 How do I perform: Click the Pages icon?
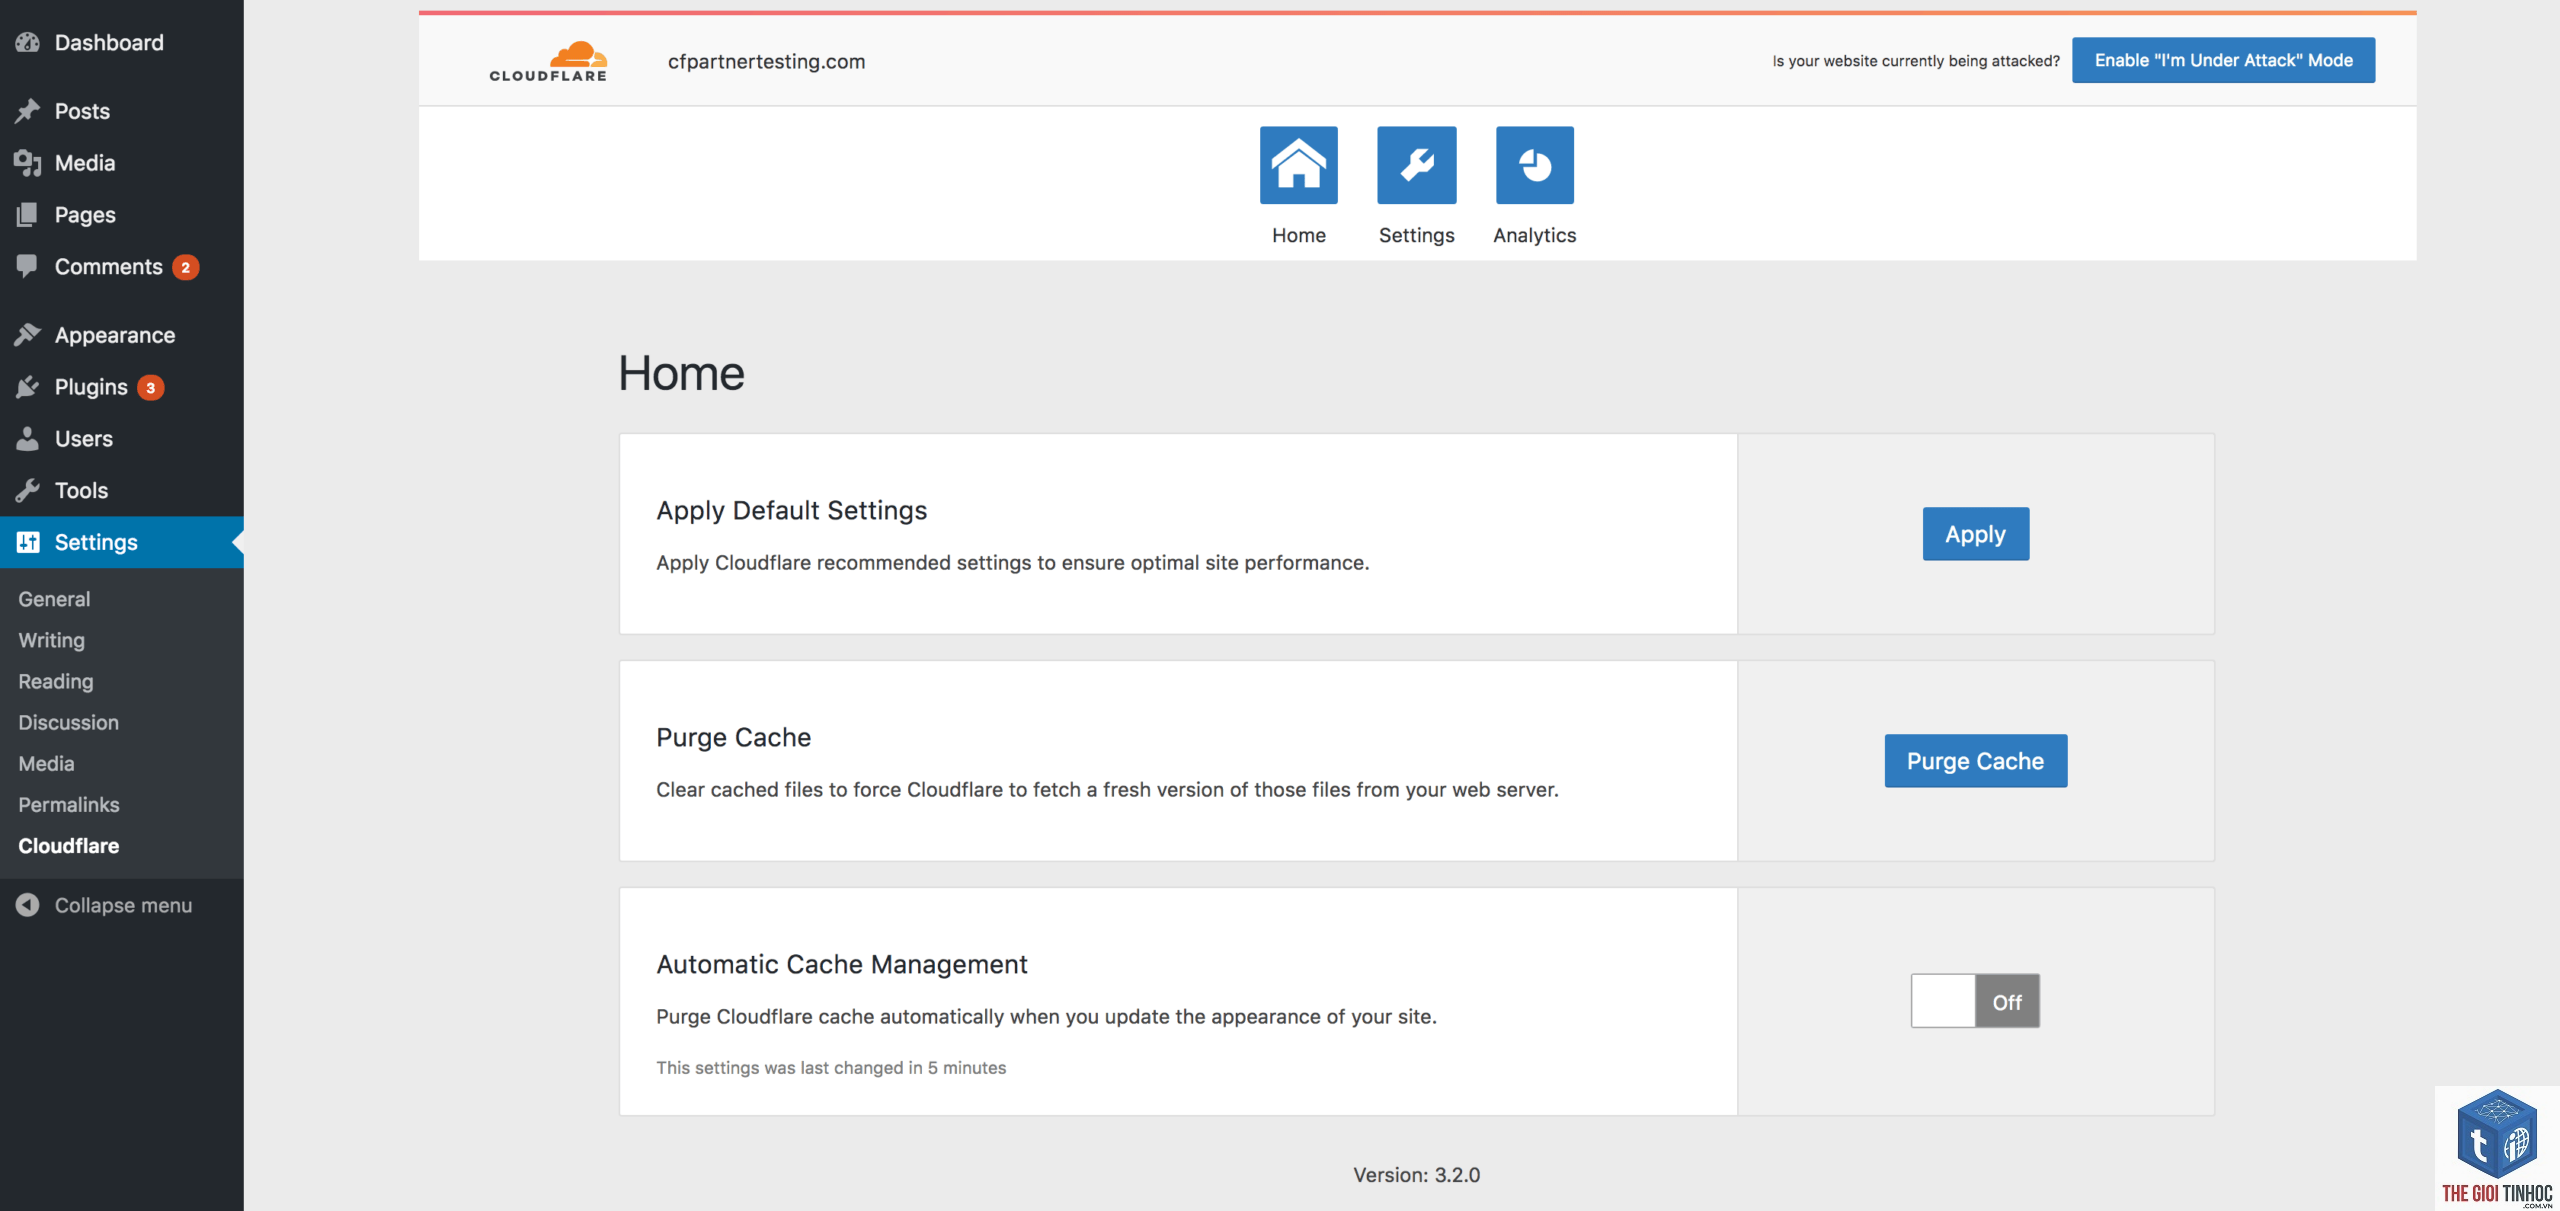(27, 214)
